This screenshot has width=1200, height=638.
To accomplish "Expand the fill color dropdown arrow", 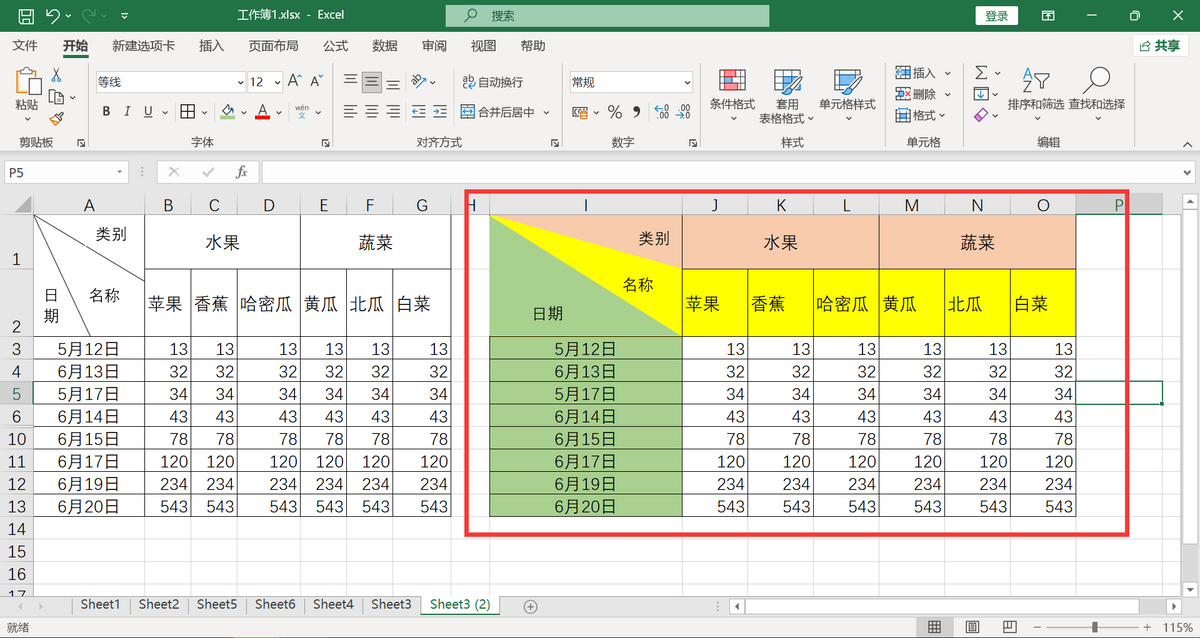I will pyautogui.click(x=242, y=112).
